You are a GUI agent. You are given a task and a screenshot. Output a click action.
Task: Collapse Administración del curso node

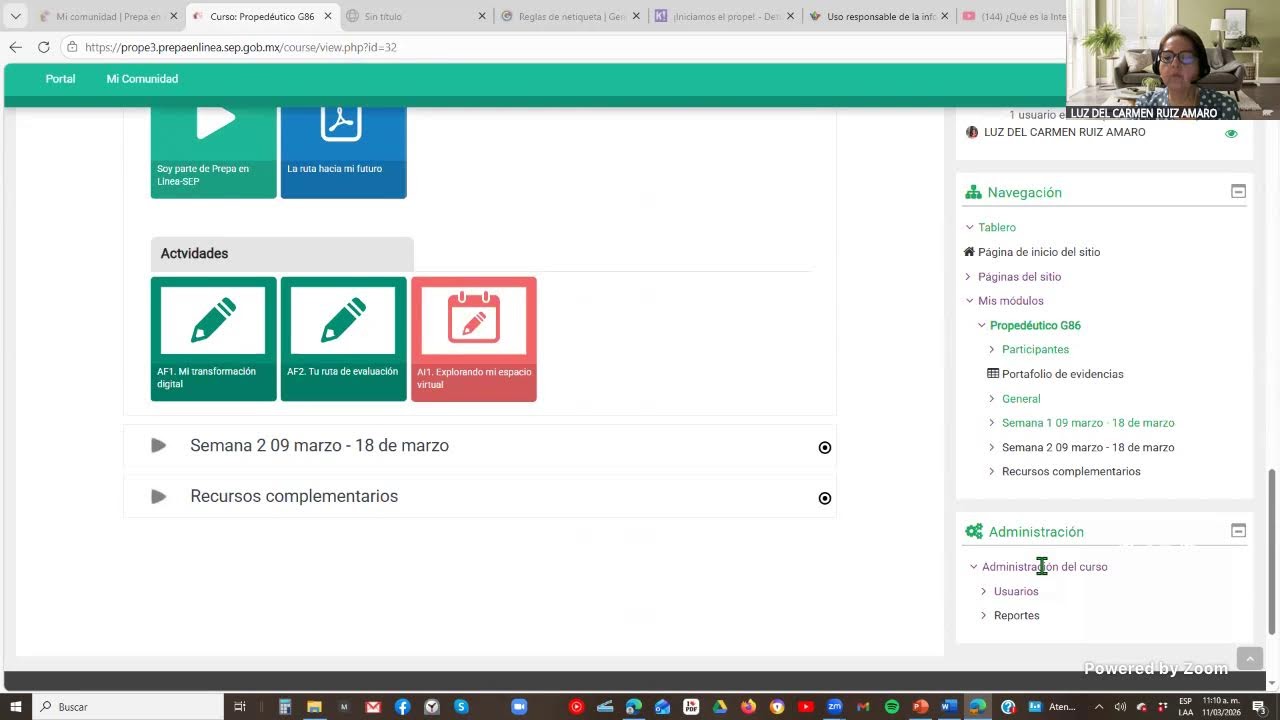pyautogui.click(x=974, y=567)
